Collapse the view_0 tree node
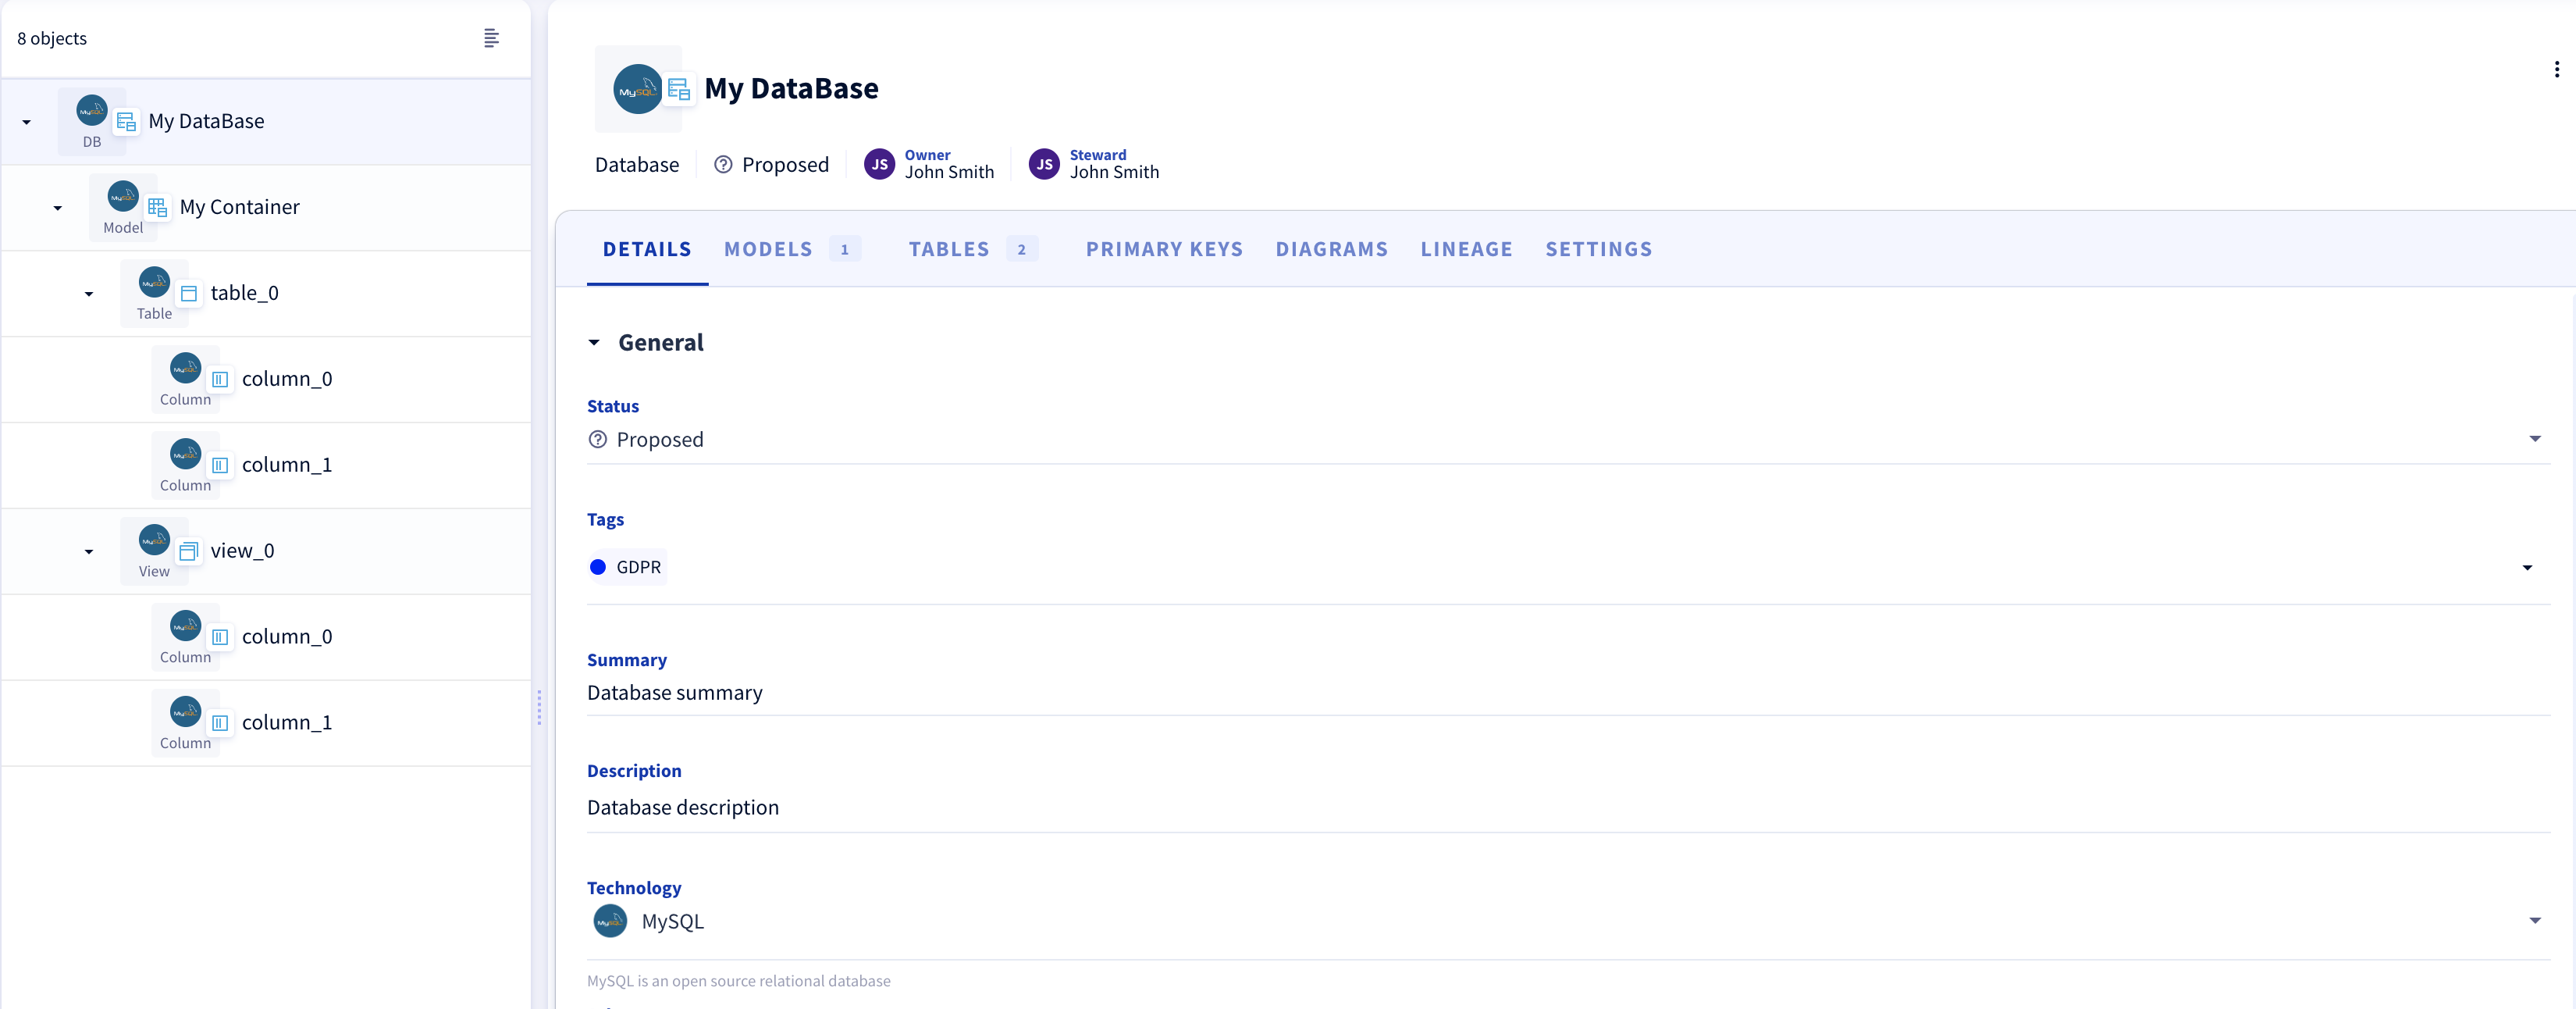 pos(89,552)
